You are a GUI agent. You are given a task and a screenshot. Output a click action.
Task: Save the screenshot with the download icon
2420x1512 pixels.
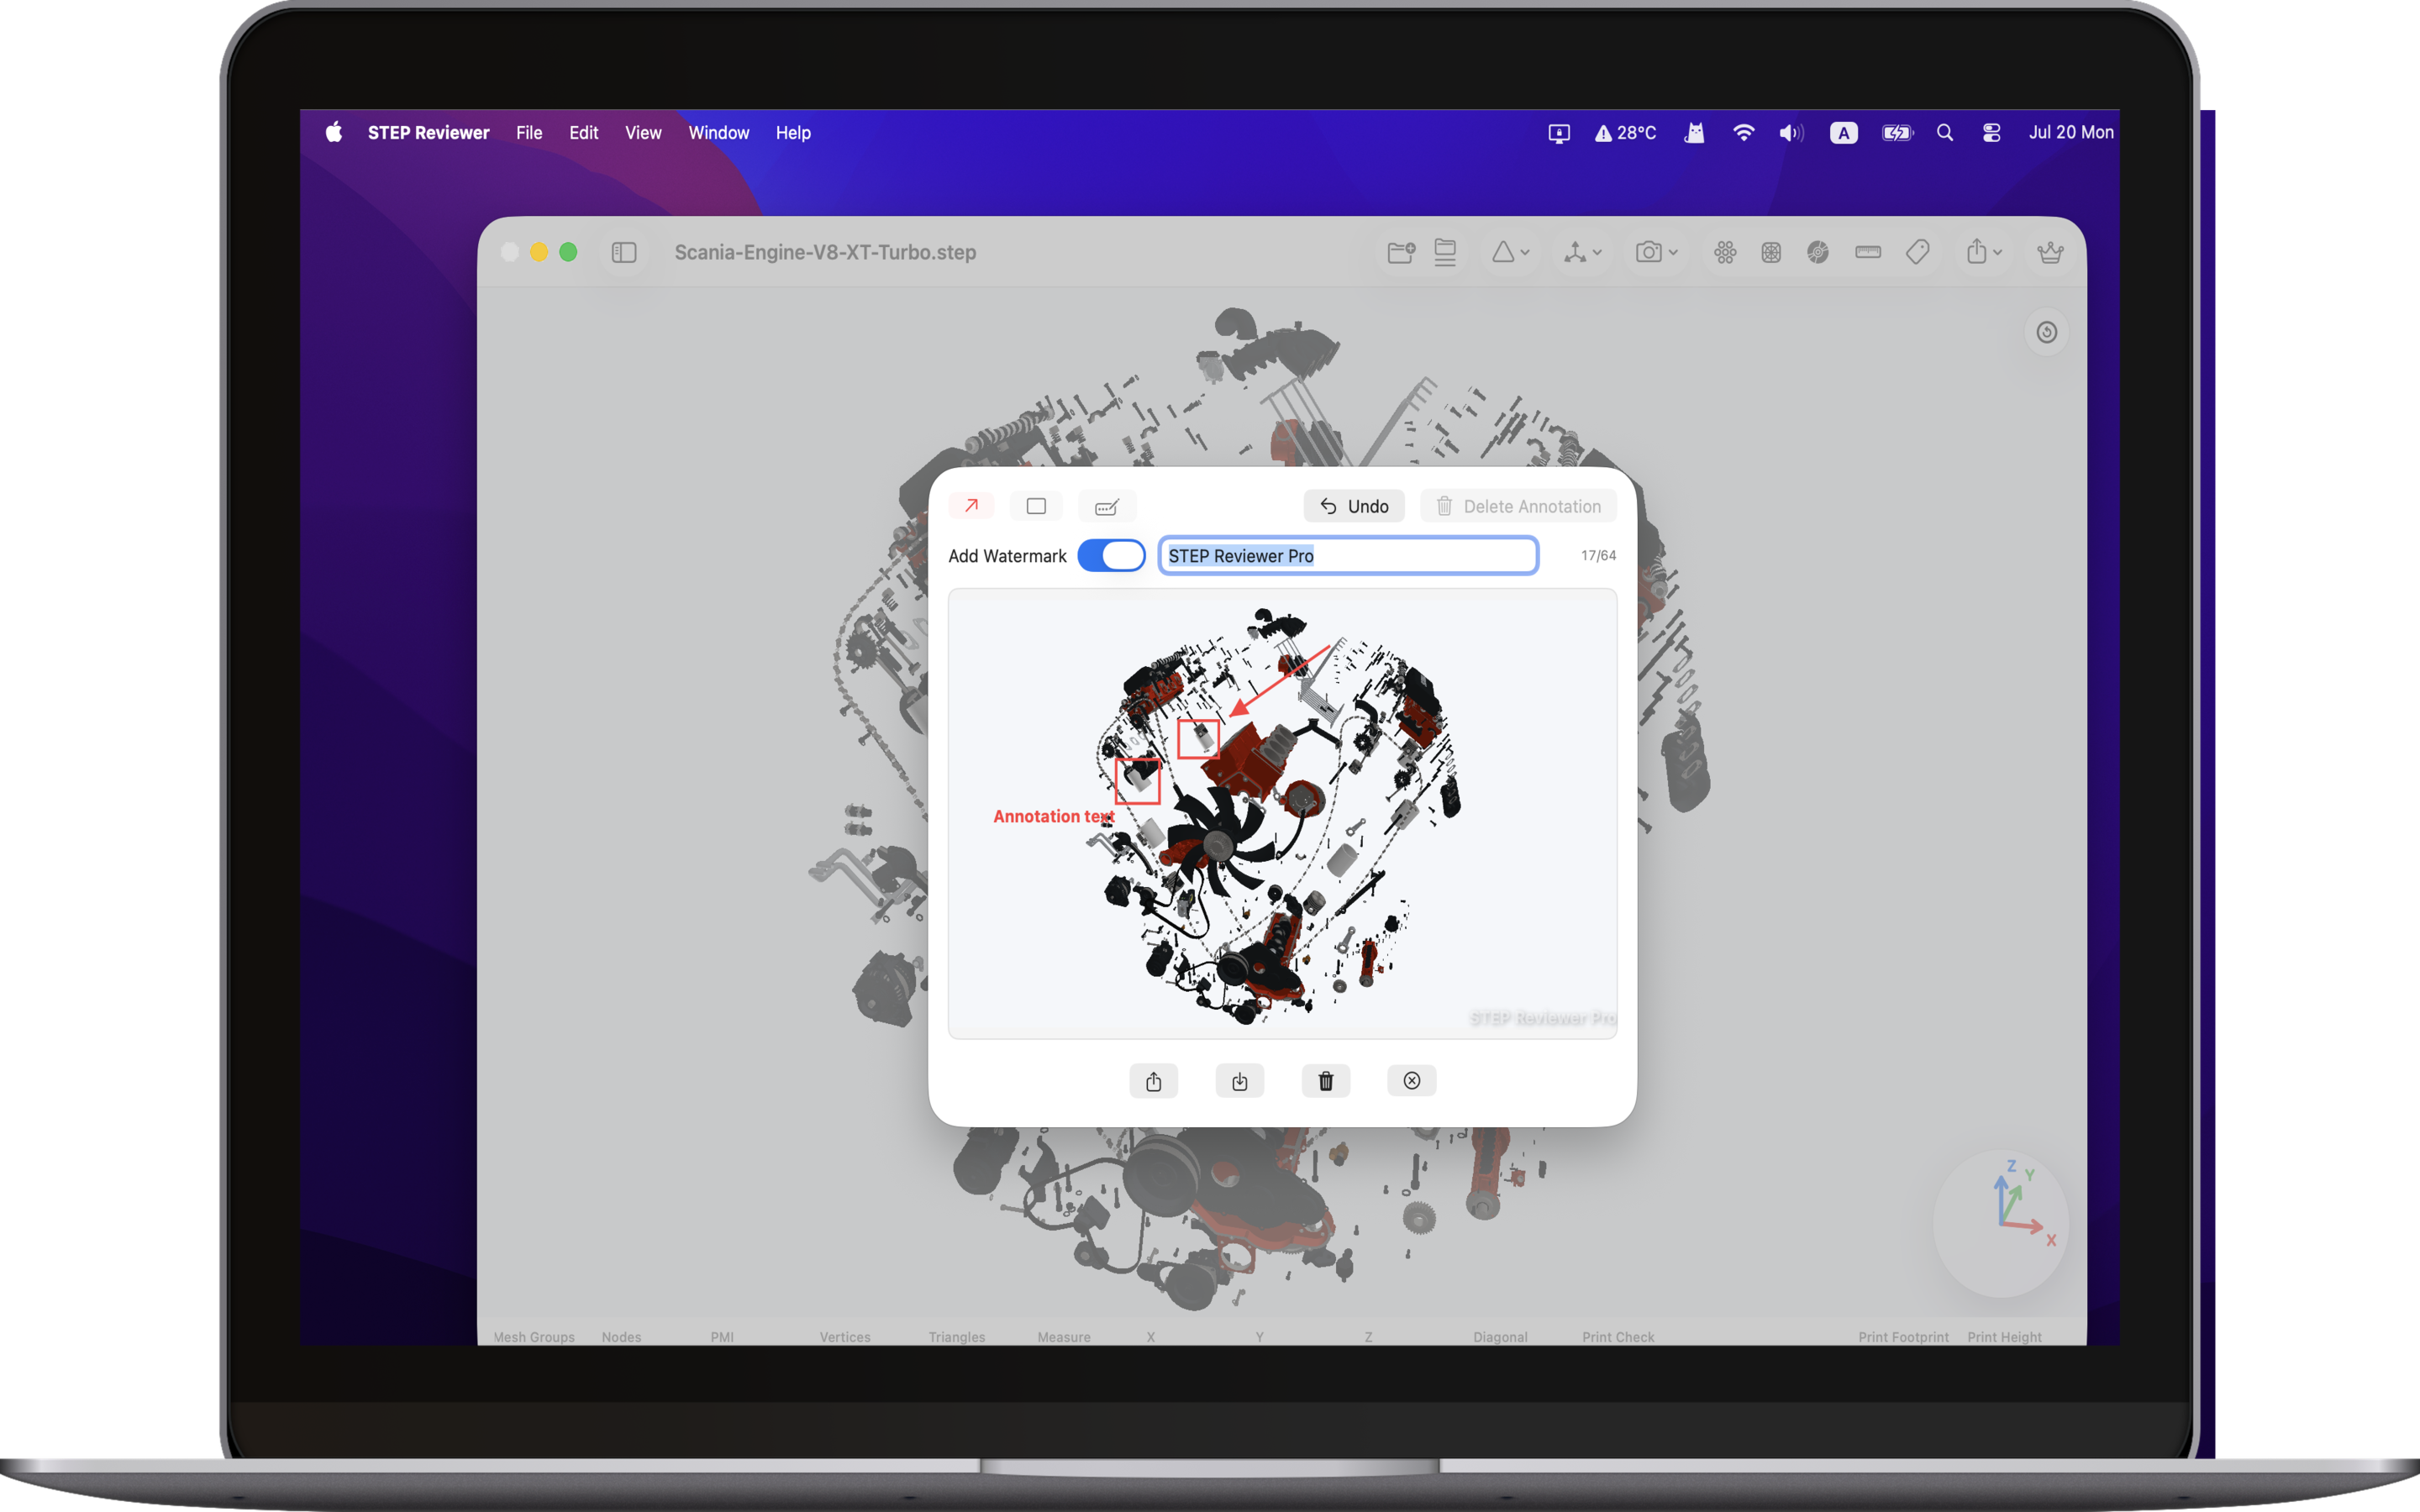(x=1240, y=1081)
